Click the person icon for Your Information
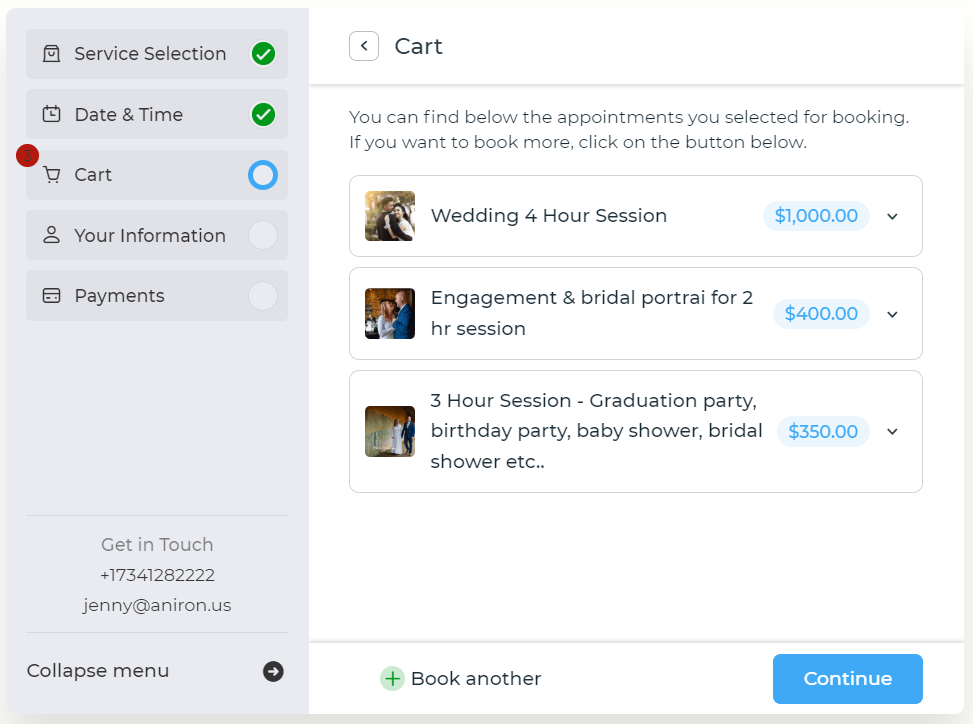The width and height of the screenshot is (973, 724). tap(51, 236)
